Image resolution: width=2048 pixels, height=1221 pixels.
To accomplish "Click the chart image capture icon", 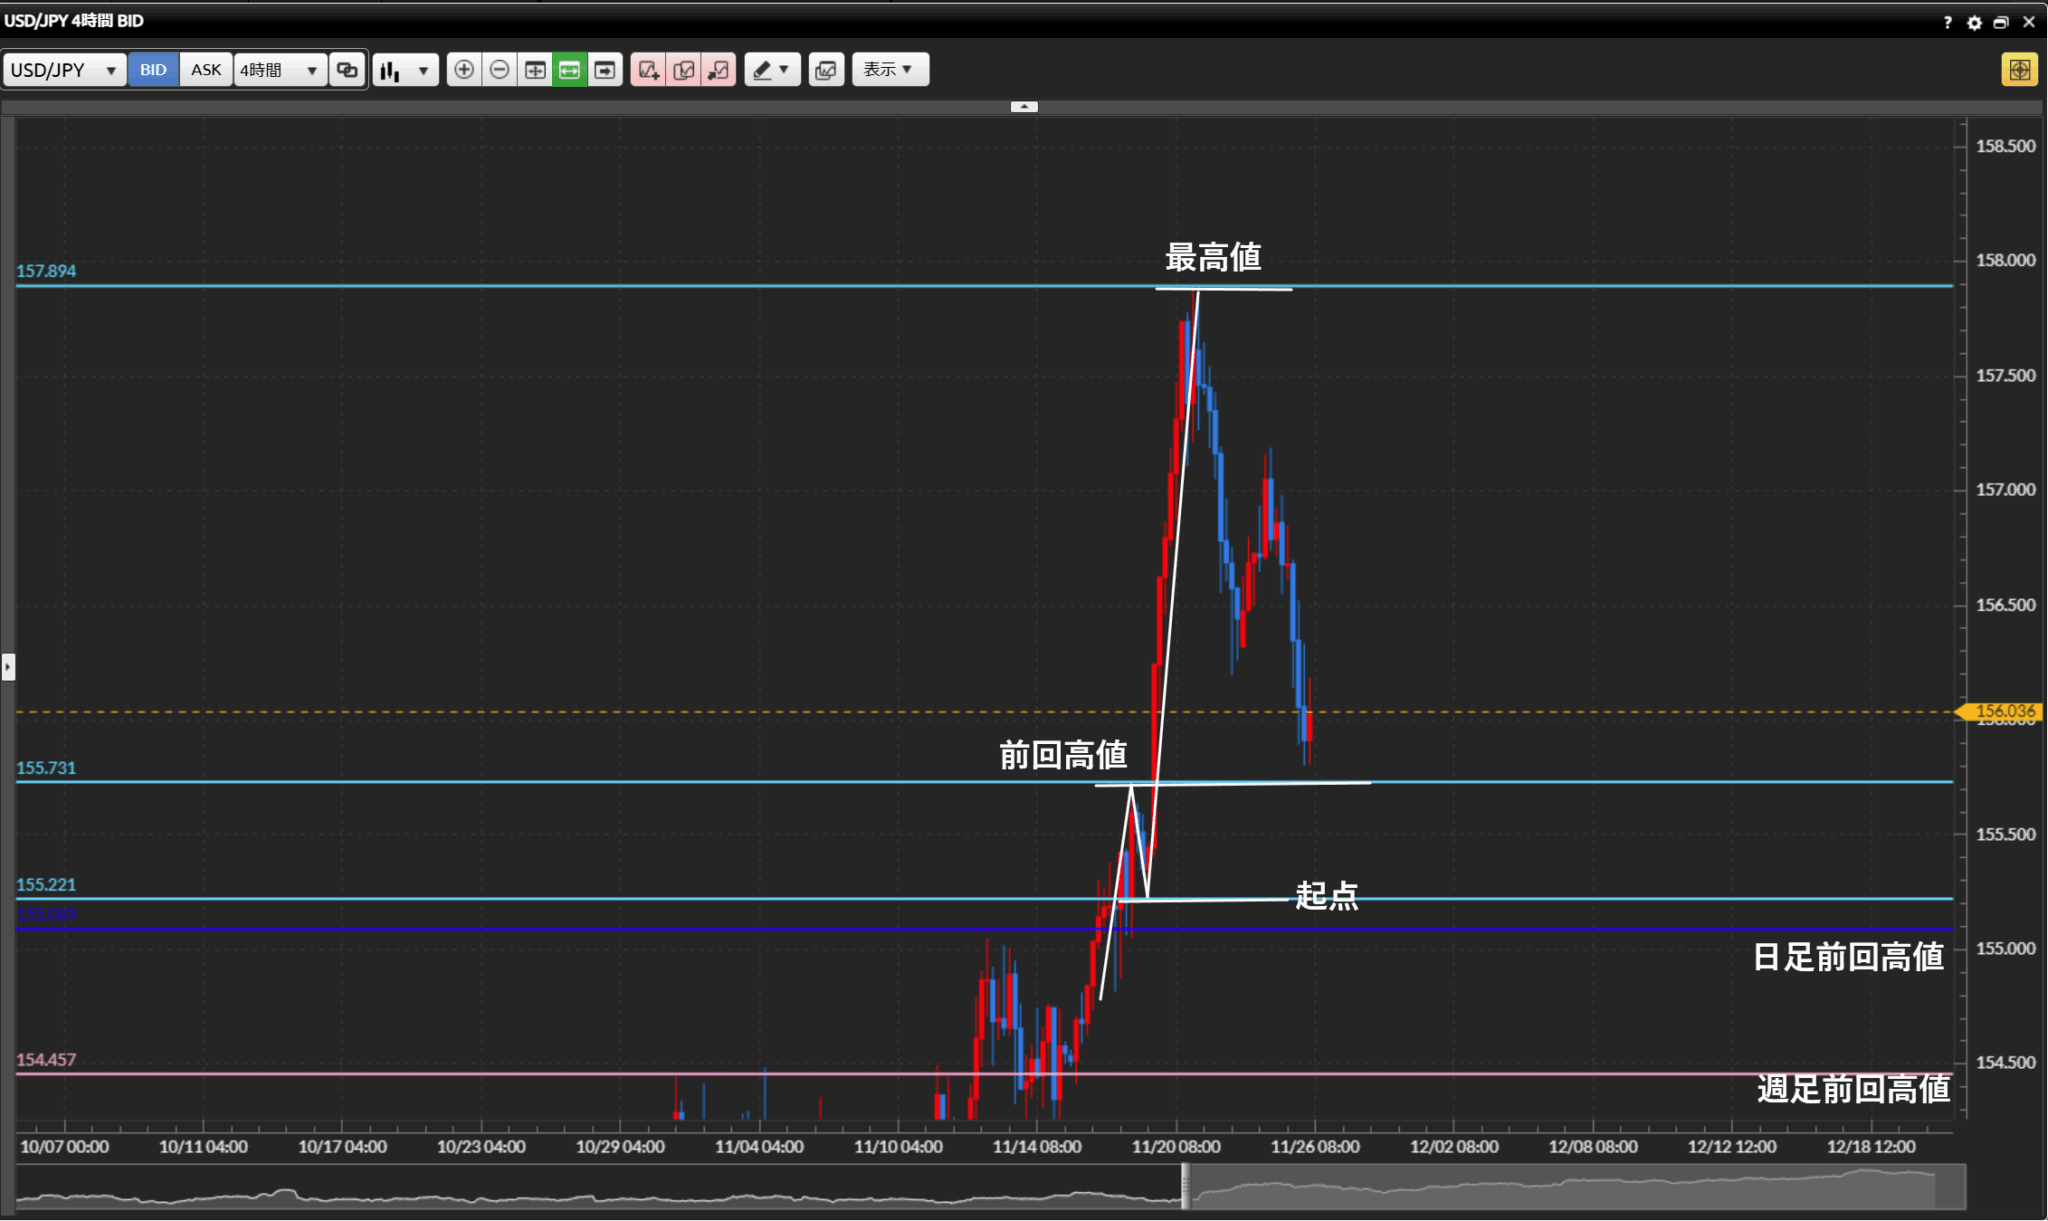I will (826, 70).
